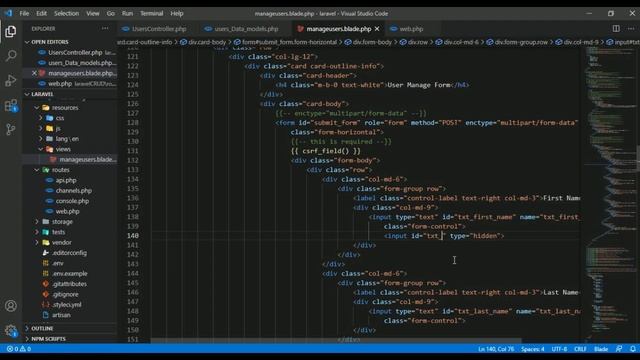Collapse the views folder
This screenshot has width=640, height=360.
click(x=63, y=149)
